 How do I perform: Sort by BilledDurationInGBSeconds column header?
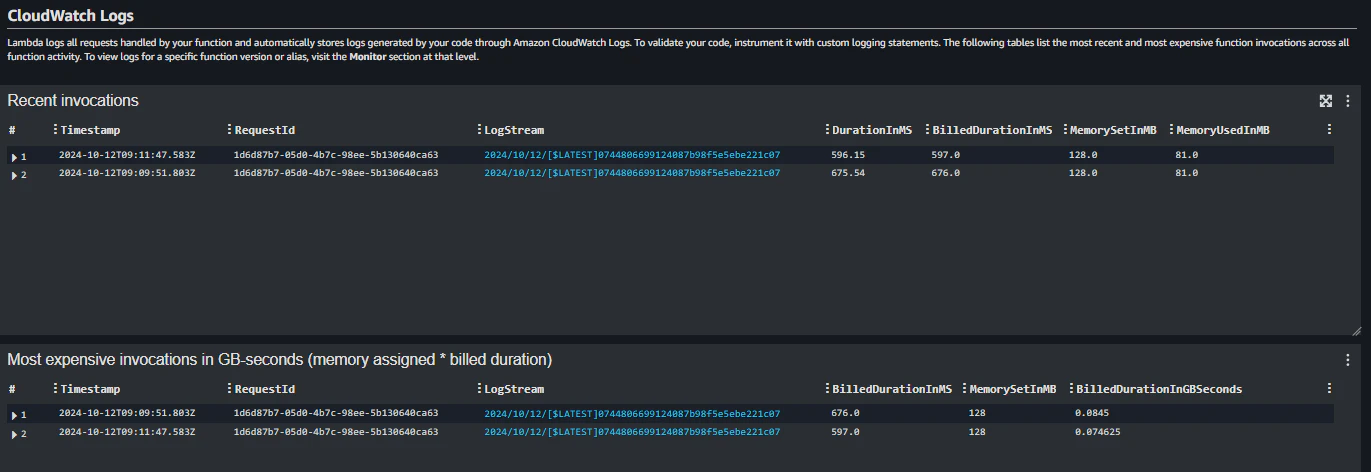pyautogui.click(x=1159, y=389)
